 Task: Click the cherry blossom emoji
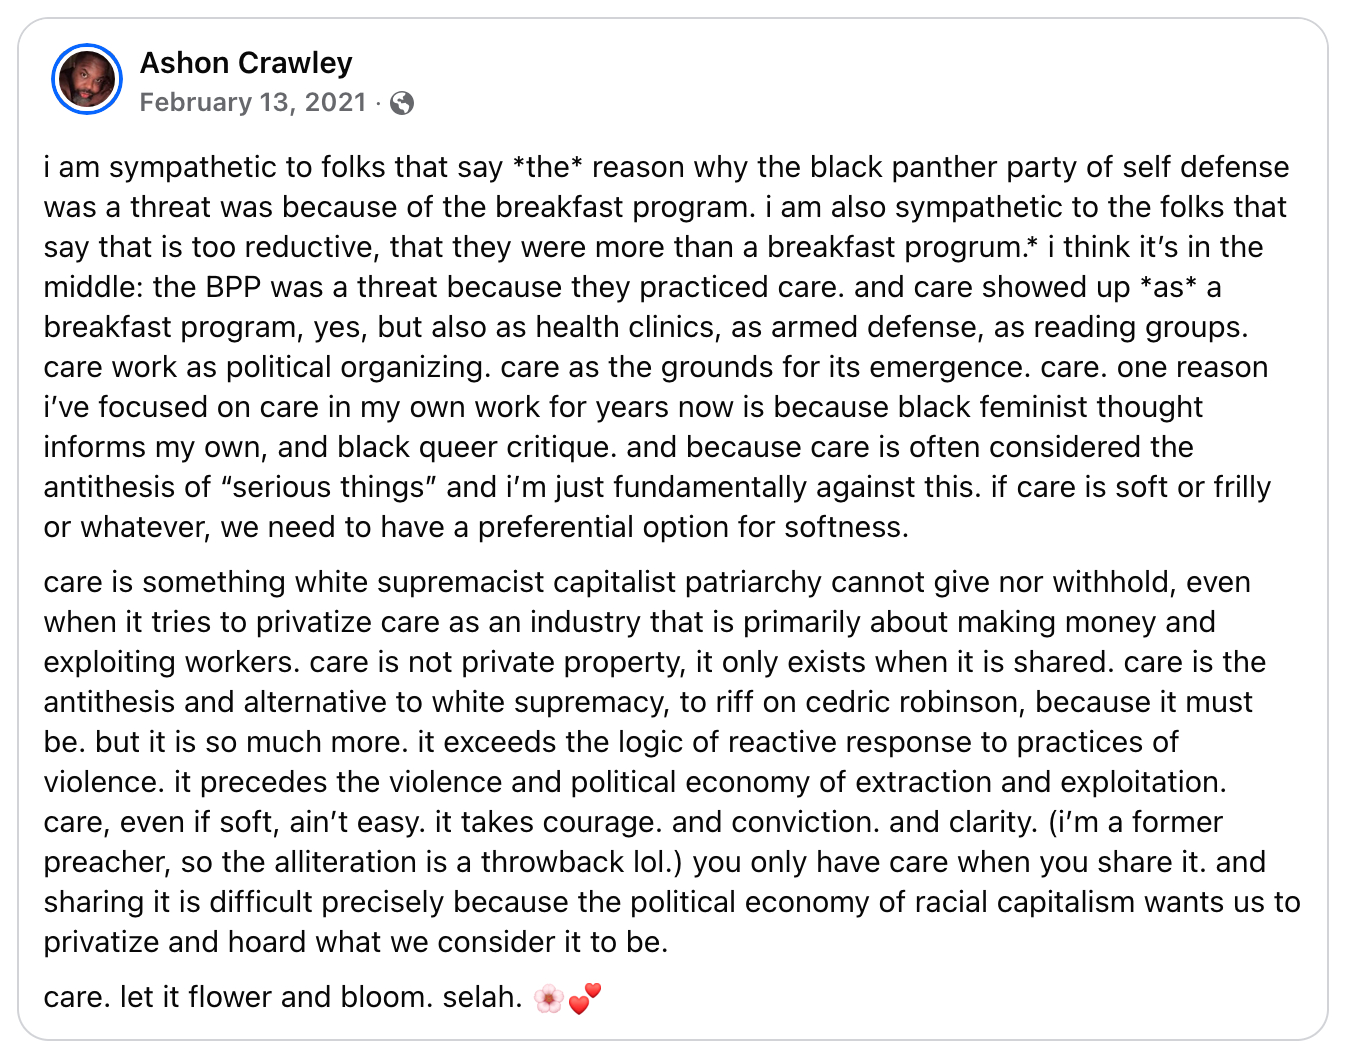coord(548,998)
